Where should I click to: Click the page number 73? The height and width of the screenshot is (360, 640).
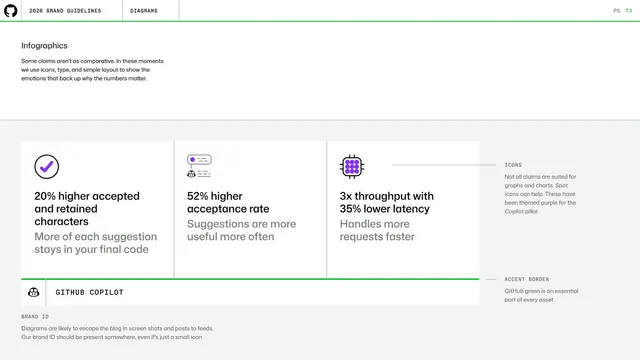(629, 11)
